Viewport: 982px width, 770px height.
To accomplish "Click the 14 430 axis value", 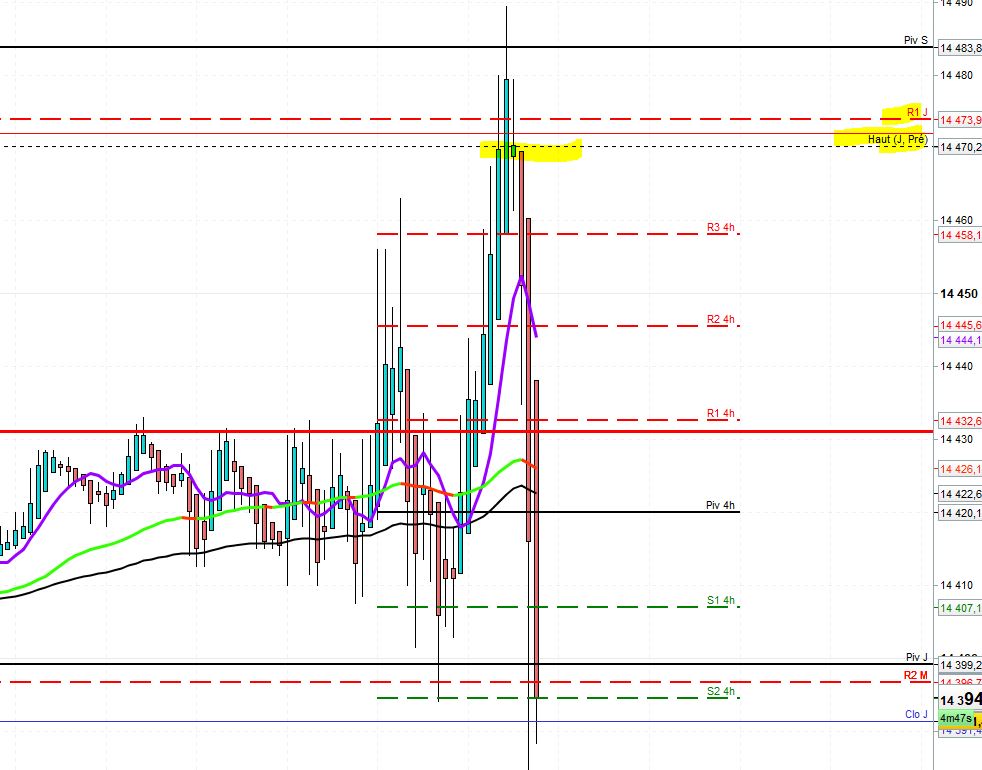I will (957, 439).
